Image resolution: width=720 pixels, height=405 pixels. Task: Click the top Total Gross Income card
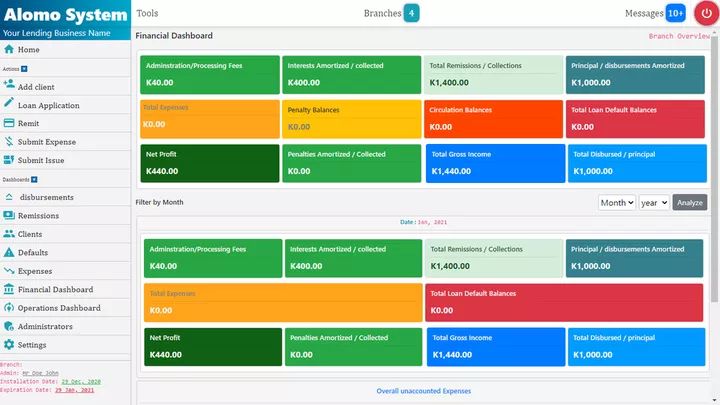(495, 163)
